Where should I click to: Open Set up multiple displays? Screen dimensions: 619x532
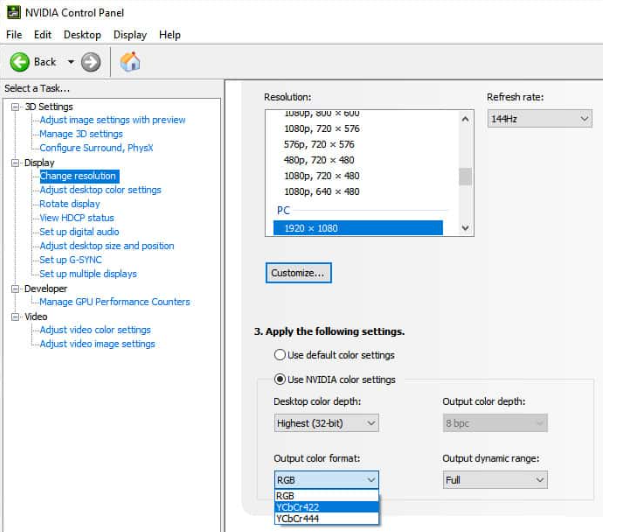[x=88, y=274]
